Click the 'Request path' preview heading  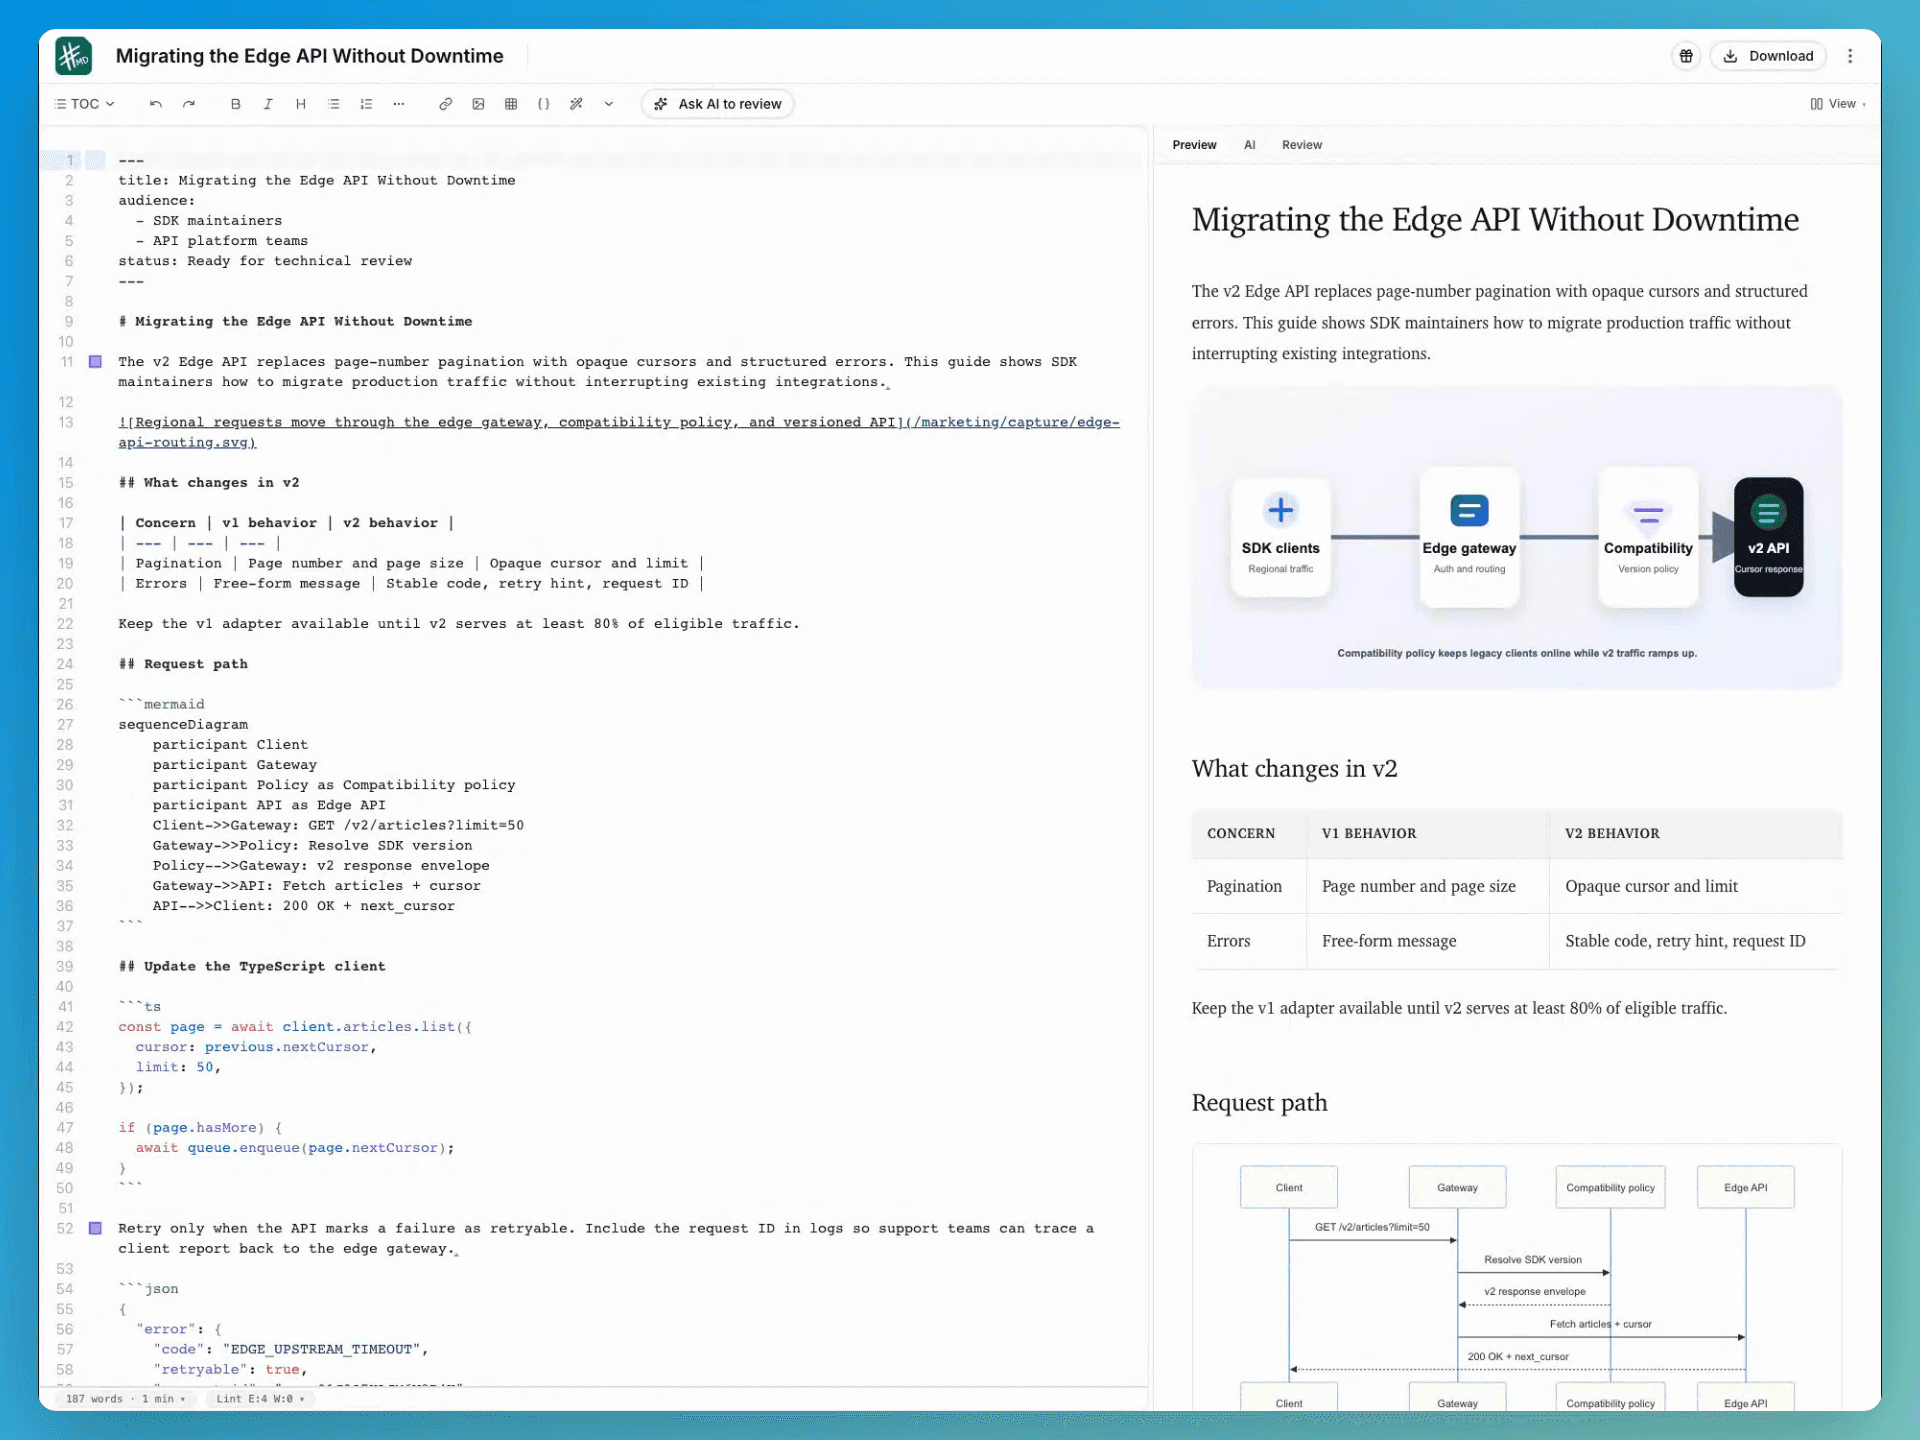coord(1259,1102)
